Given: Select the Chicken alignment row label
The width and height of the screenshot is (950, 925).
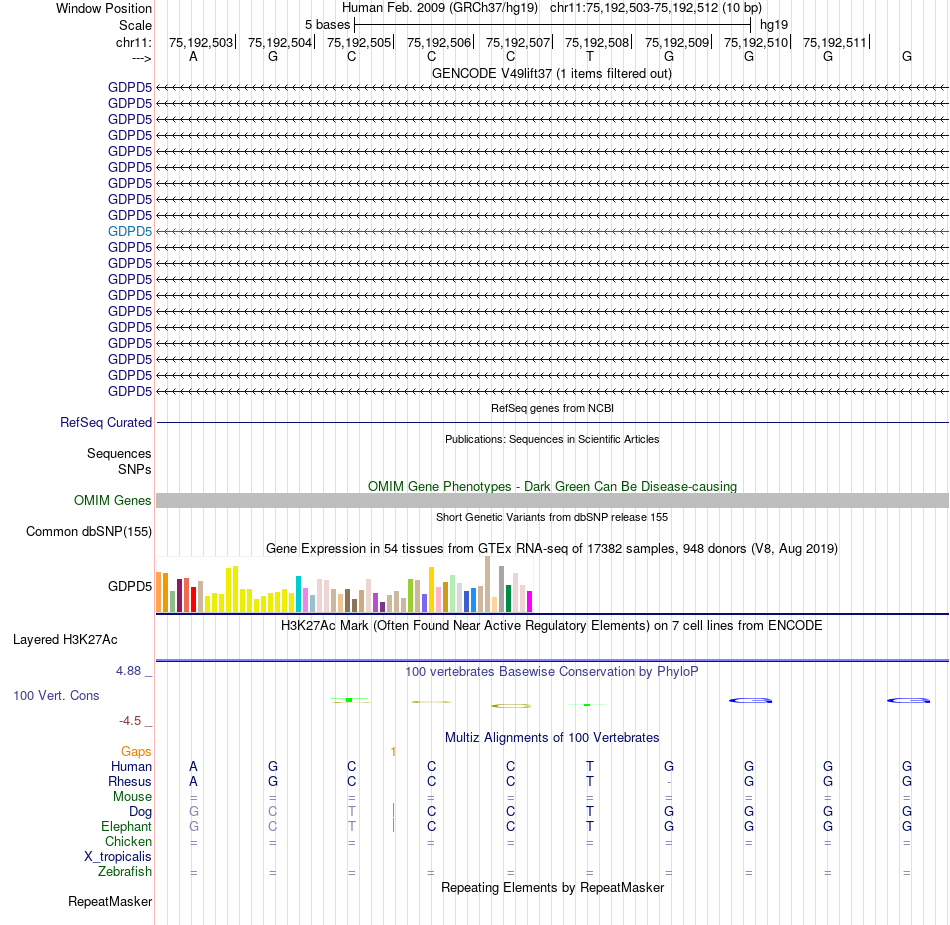Looking at the screenshot, I should coord(128,841).
